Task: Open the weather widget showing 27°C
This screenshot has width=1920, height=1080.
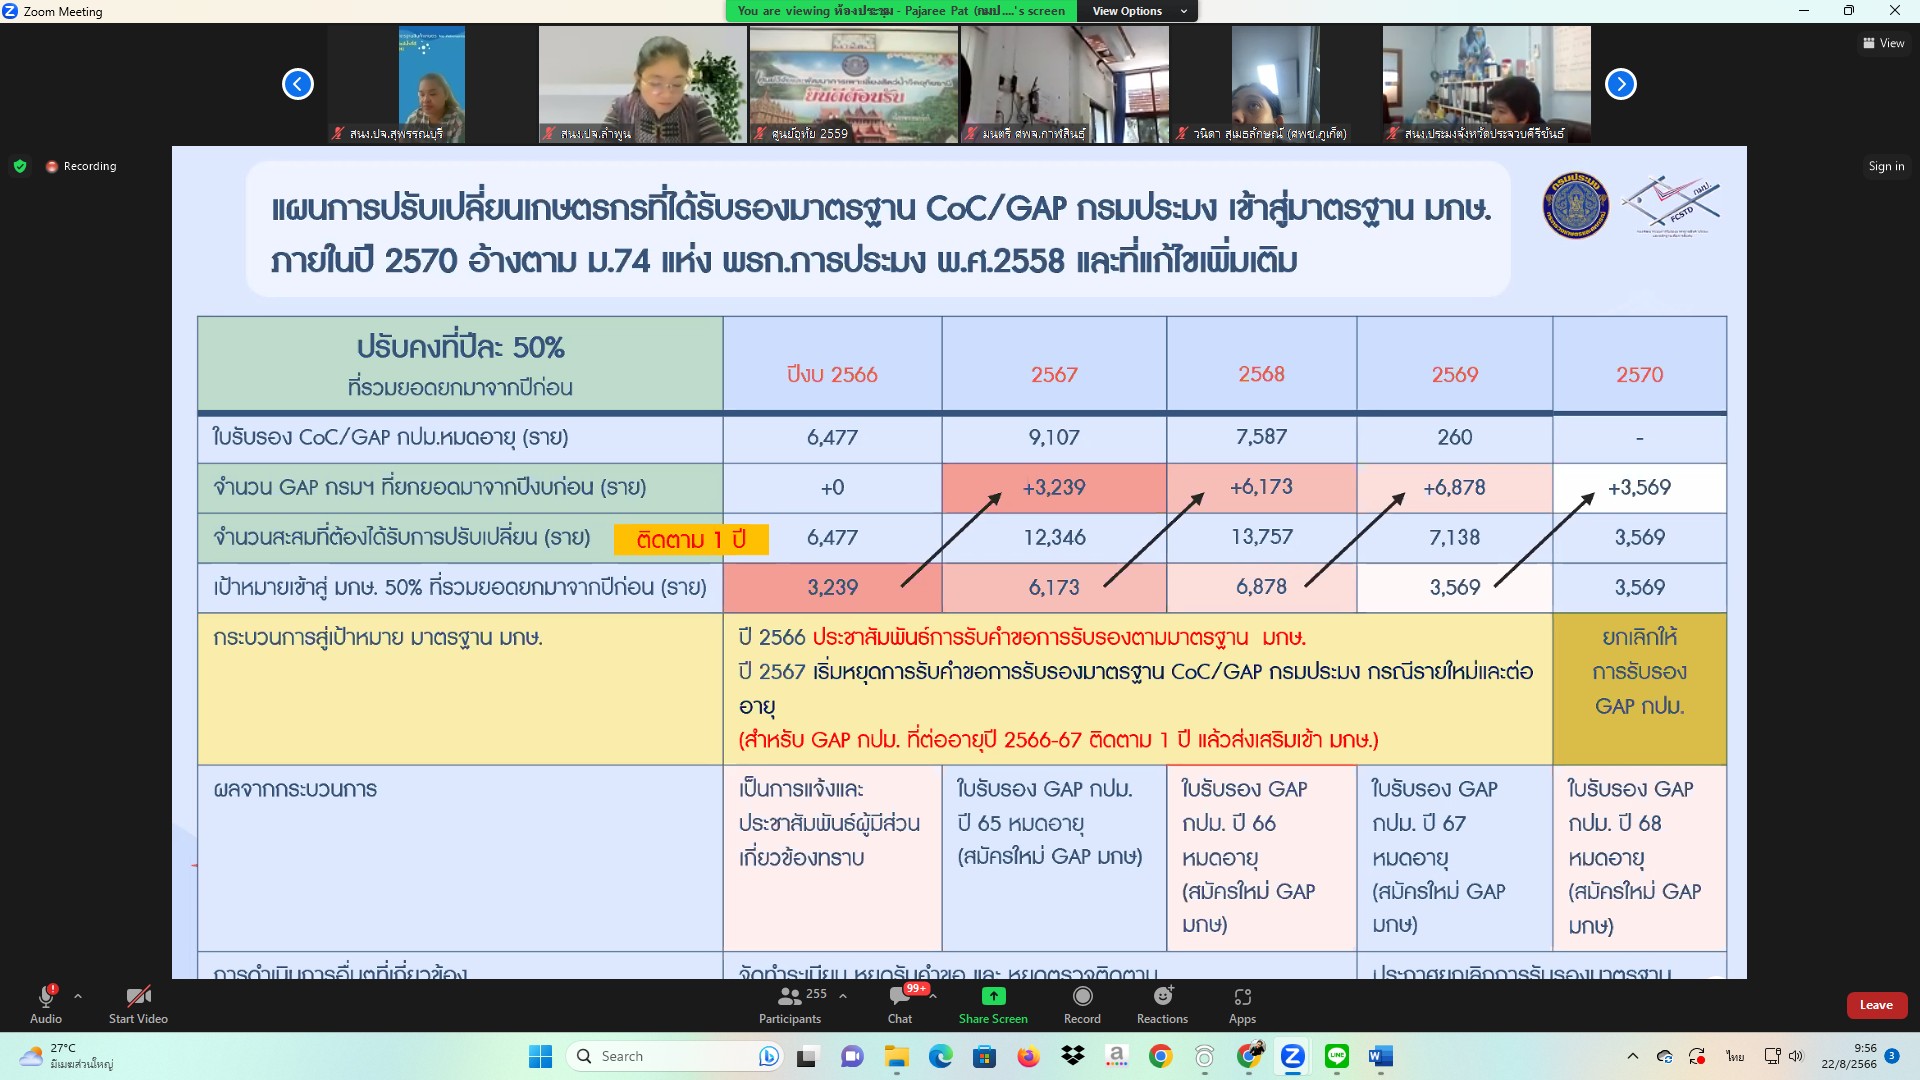Action: tap(68, 1056)
